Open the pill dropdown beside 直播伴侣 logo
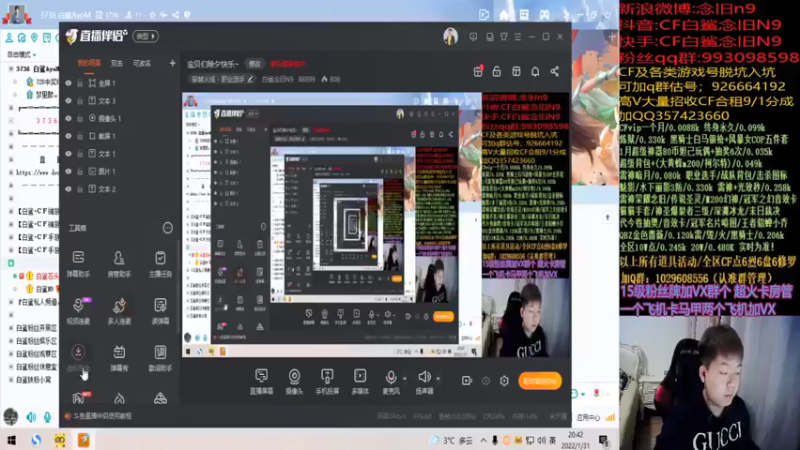 (x=145, y=36)
